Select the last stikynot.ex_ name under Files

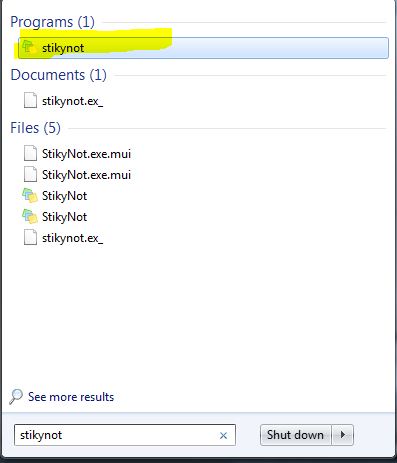coord(73,238)
